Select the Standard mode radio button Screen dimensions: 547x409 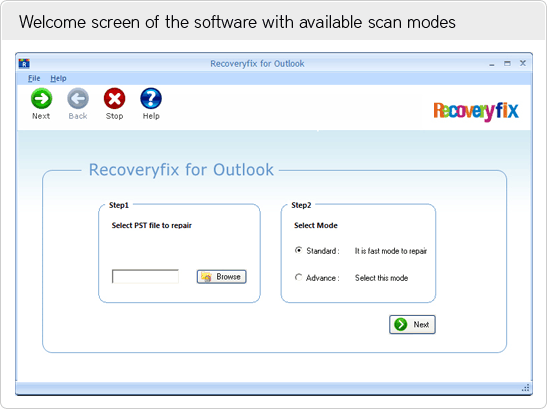298,250
